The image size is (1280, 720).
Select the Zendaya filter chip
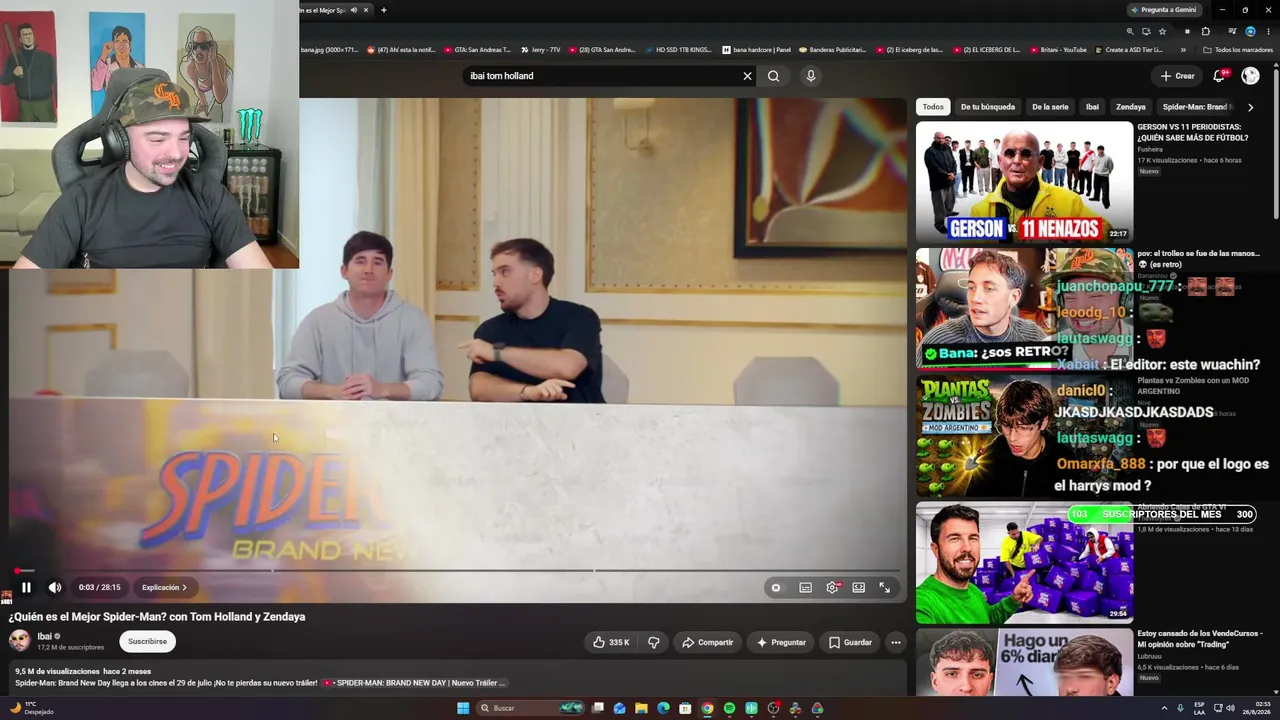[1131, 107]
